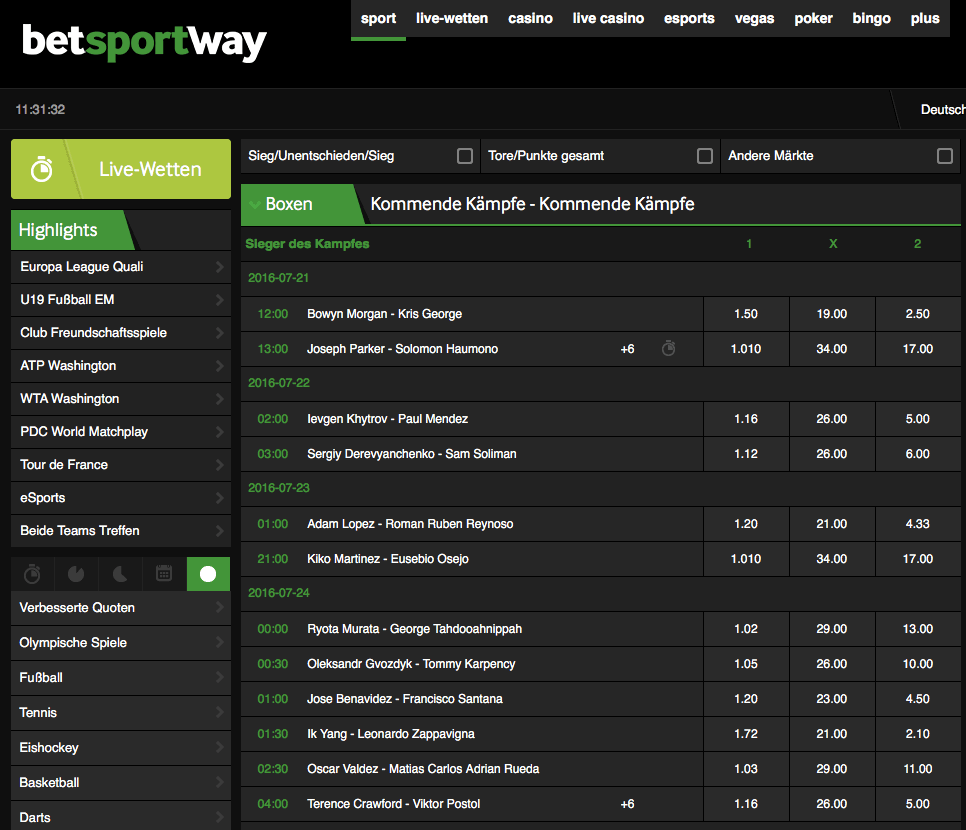Viewport: 966px width, 830px height.
Task: Collapse Boxen section via green chevron
Action: 254,205
